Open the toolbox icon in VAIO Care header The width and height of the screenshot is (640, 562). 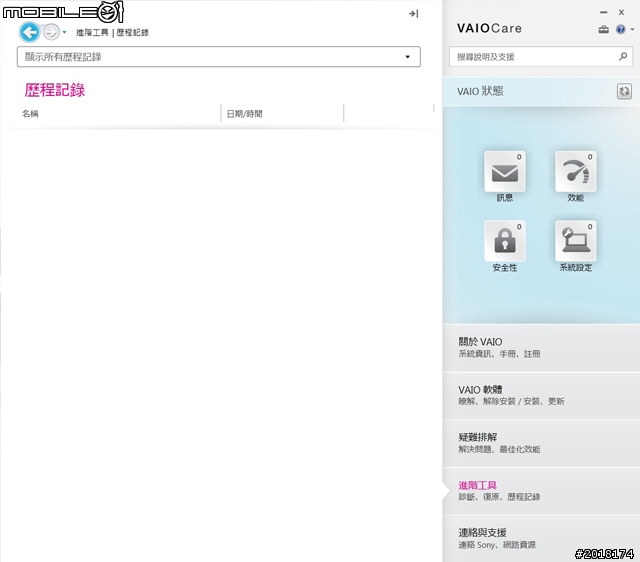(604, 29)
